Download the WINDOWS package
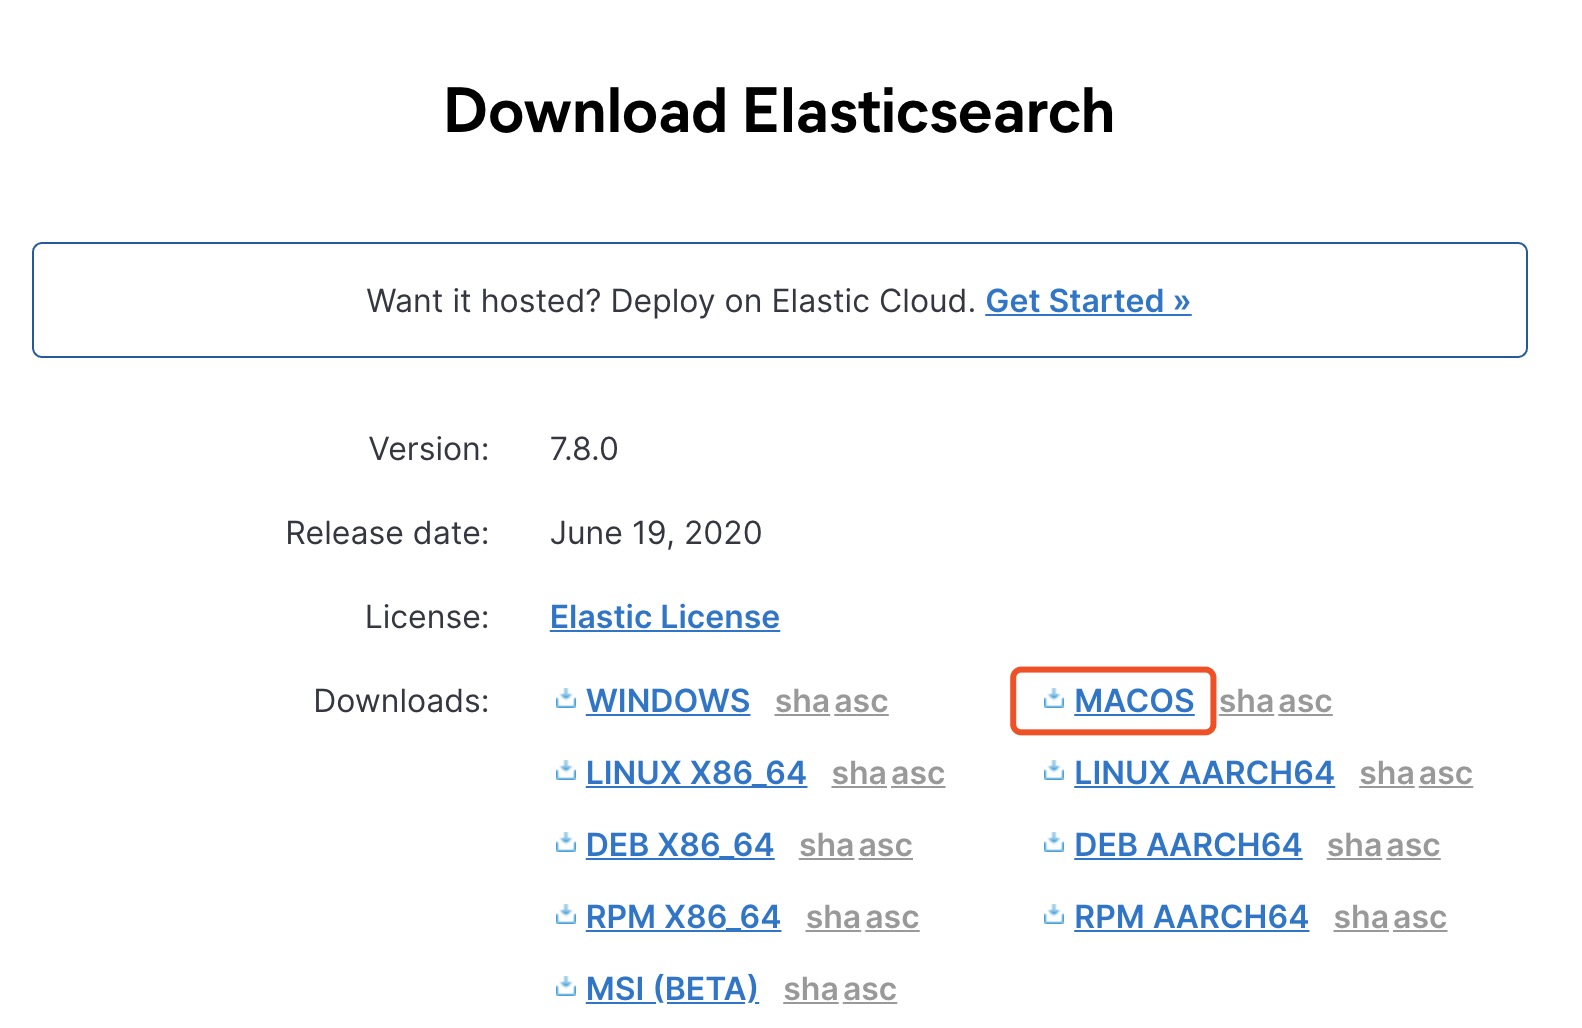1582x1028 pixels. pyautogui.click(x=667, y=701)
